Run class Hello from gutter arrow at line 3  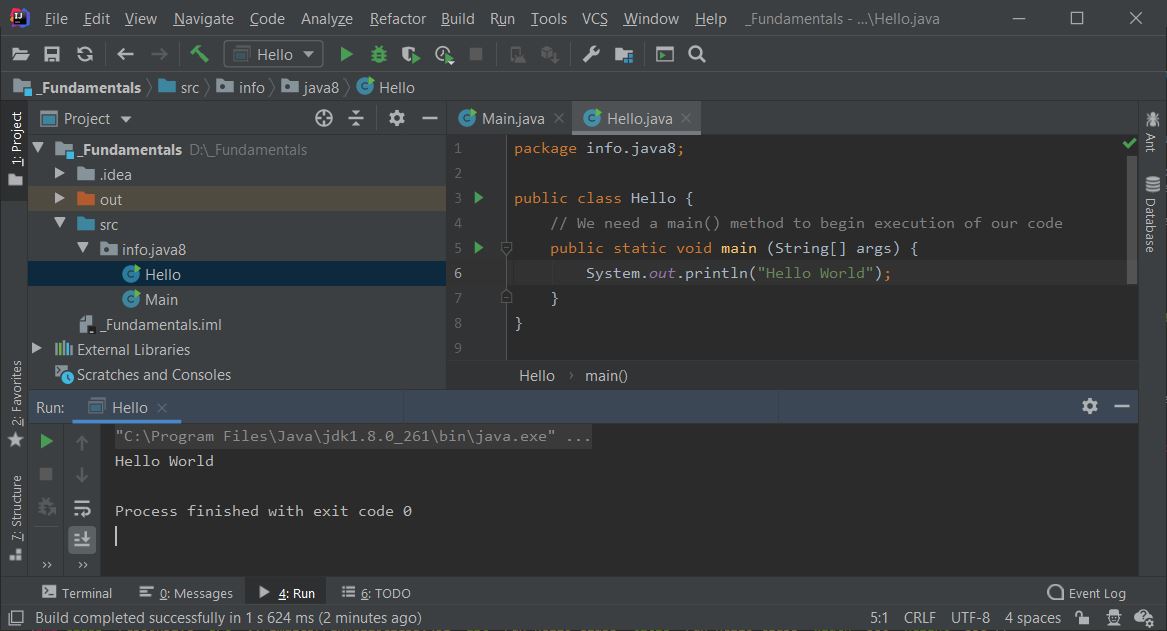pos(479,198)
